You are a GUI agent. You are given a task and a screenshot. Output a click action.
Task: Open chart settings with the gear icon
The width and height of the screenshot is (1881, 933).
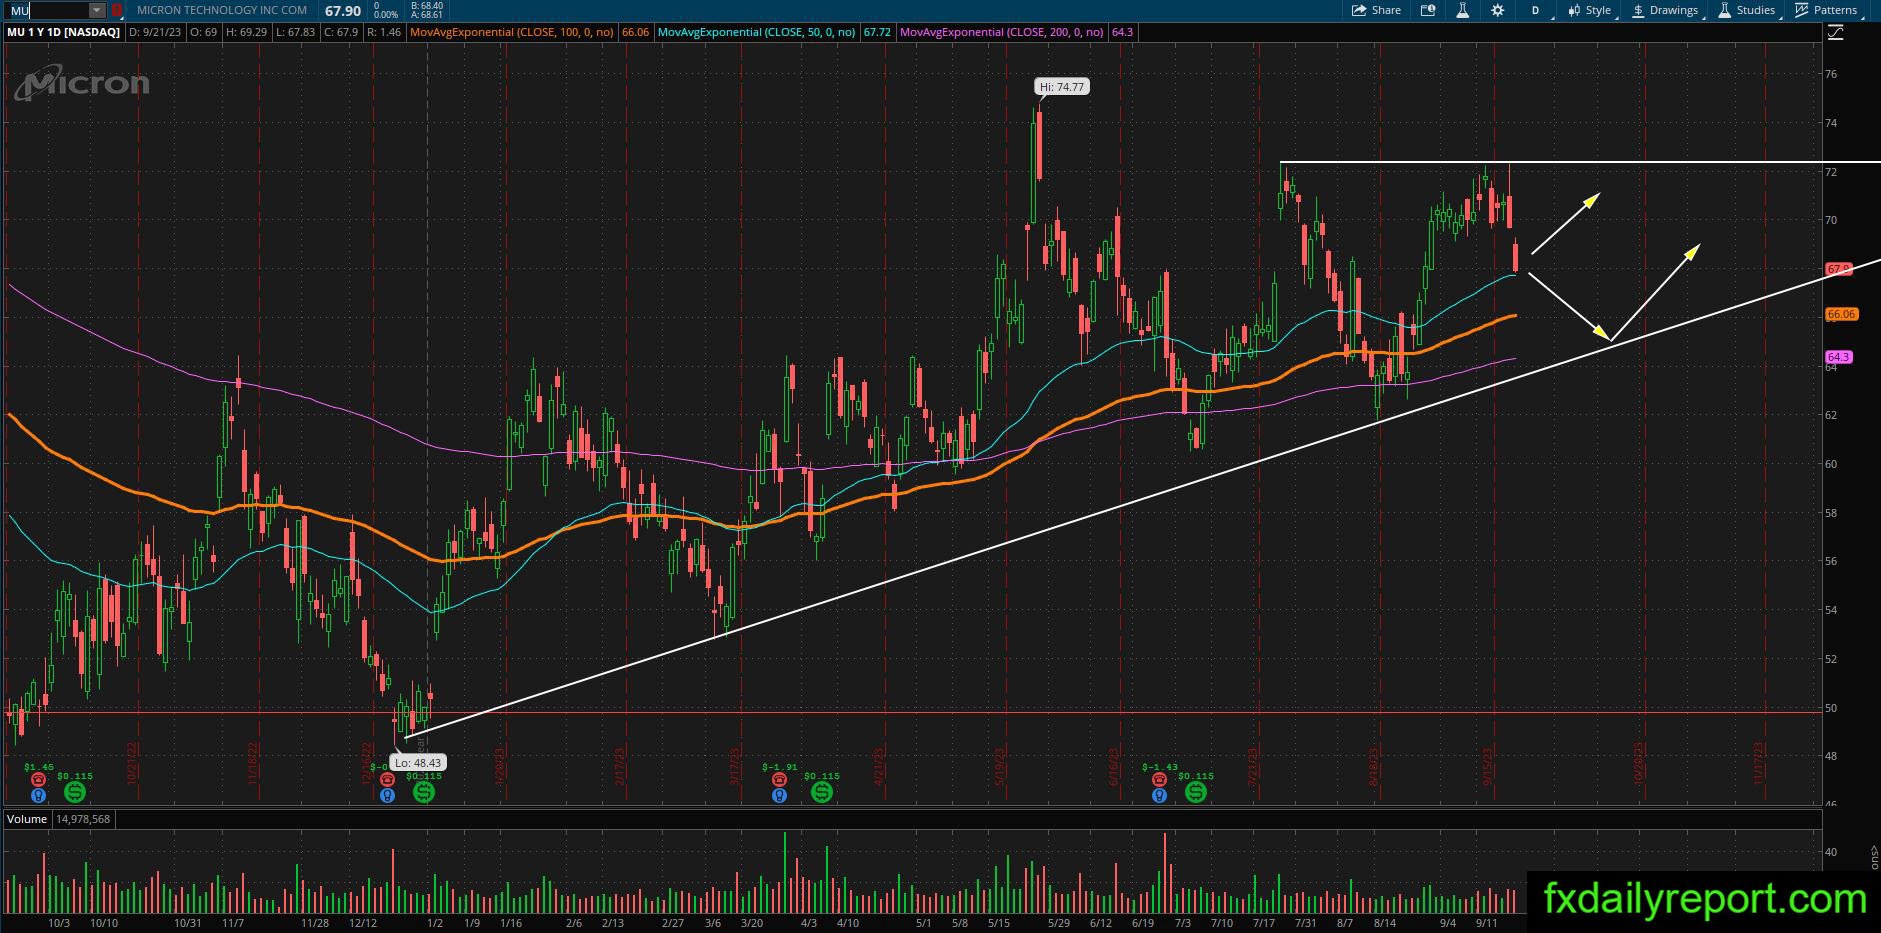(x=1497, y=10)
